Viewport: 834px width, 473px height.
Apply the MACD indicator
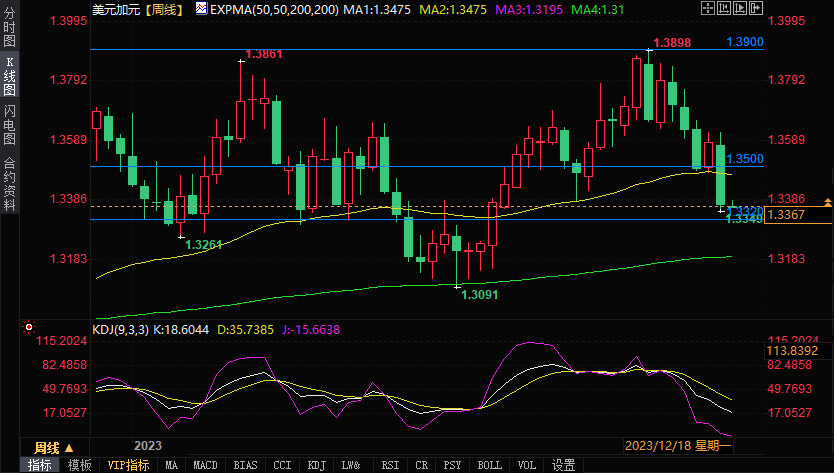click(205, 465)
